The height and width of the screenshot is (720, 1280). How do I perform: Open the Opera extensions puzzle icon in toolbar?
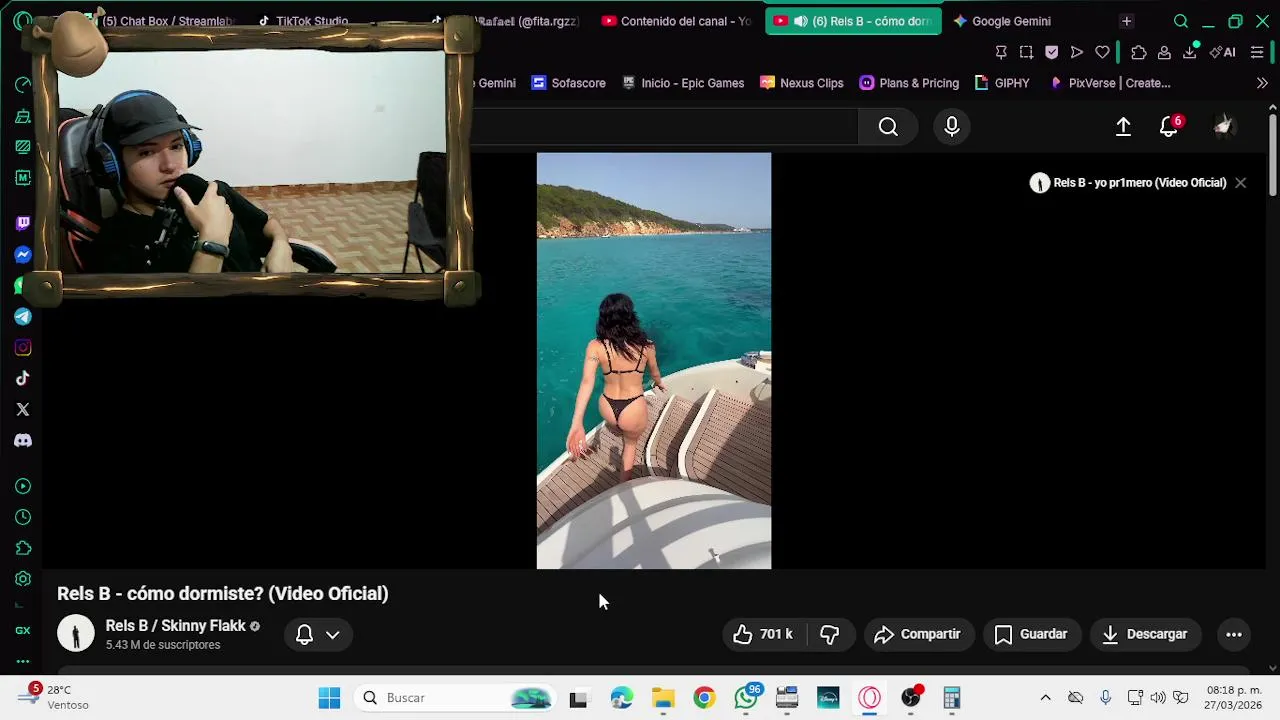1139,52
